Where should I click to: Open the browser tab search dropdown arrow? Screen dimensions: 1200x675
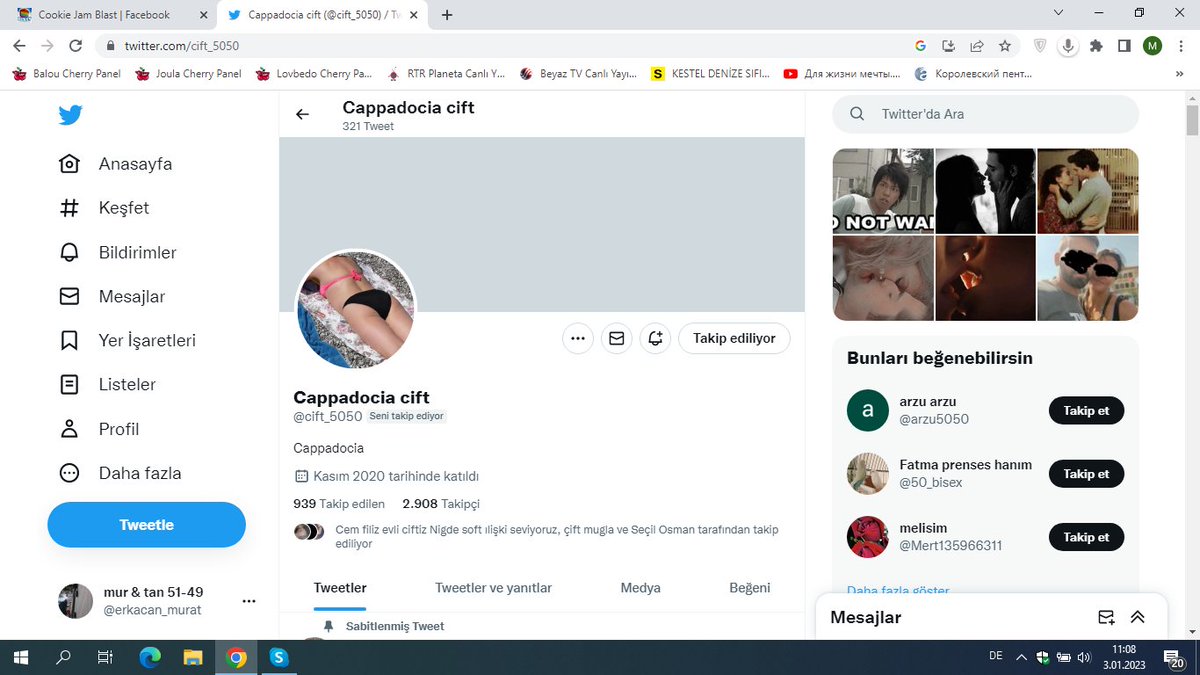[1058, 11]
